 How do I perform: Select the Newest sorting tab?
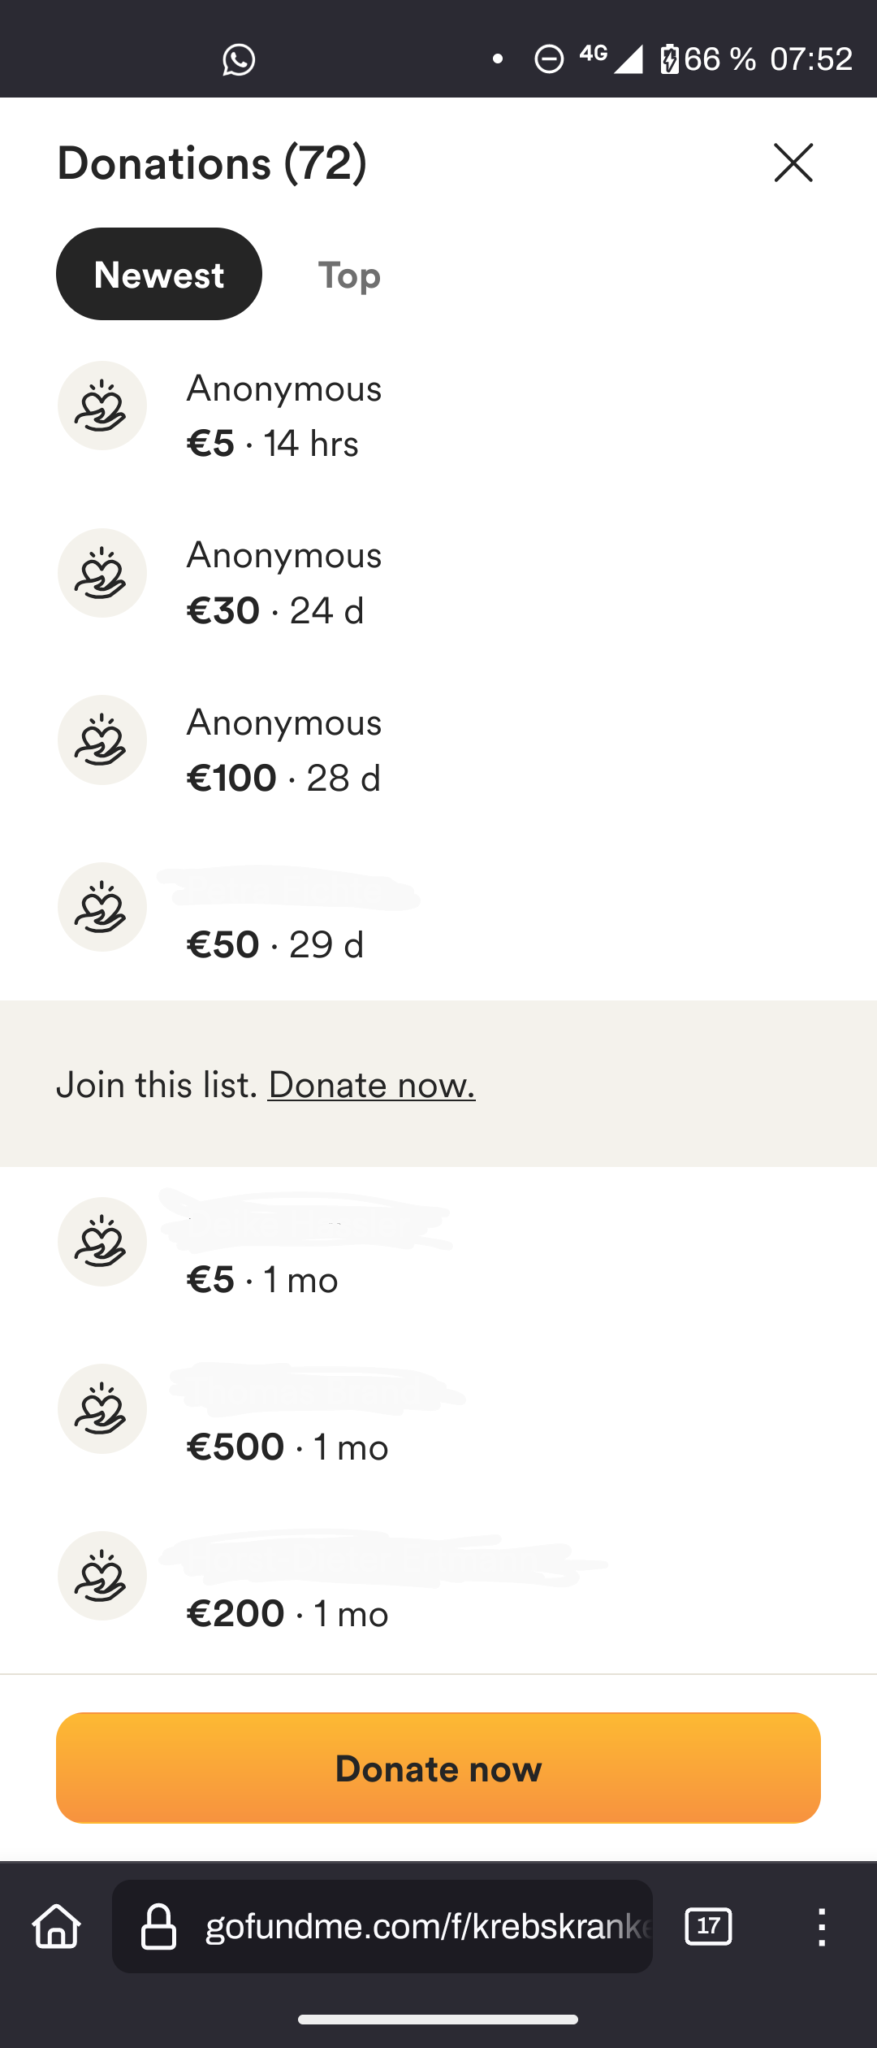coord(159,274)
